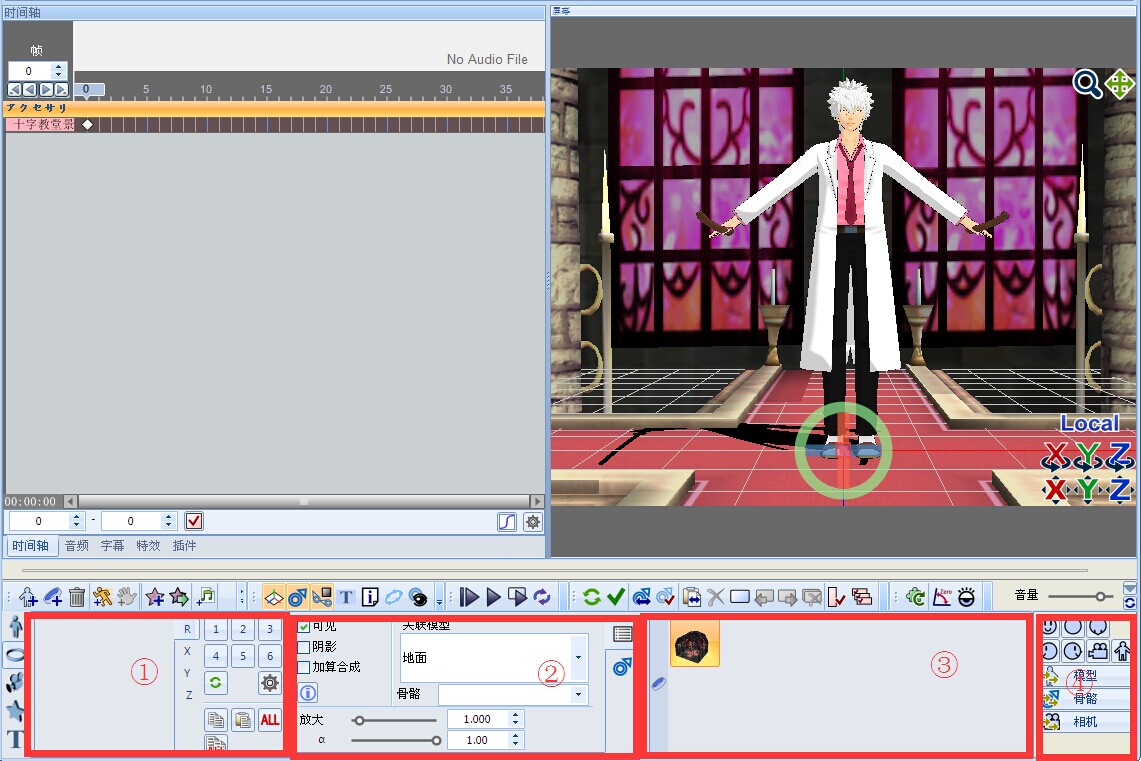This screenshot has width=1141, height=761.
Task: Switch to the 字幕 tab
Action: point(112,546)
